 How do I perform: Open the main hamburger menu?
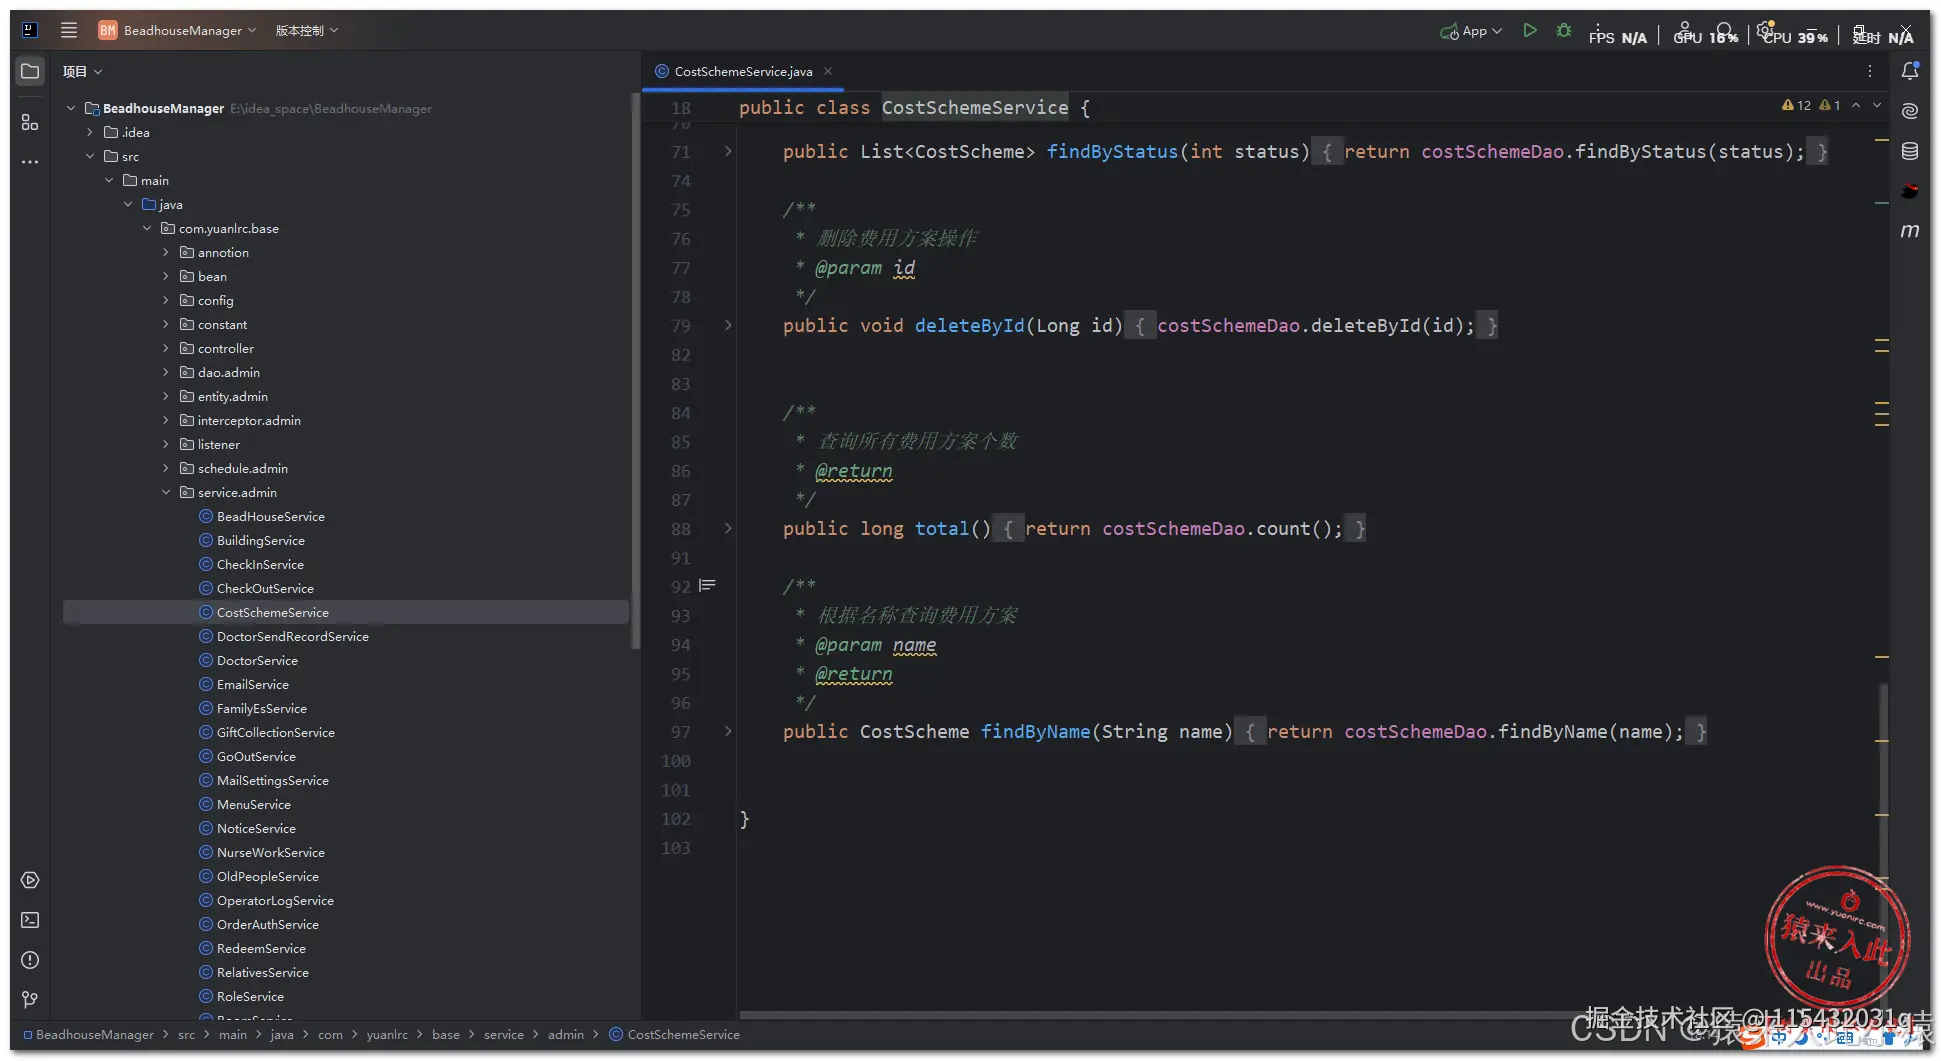click(x=69, y=30)
